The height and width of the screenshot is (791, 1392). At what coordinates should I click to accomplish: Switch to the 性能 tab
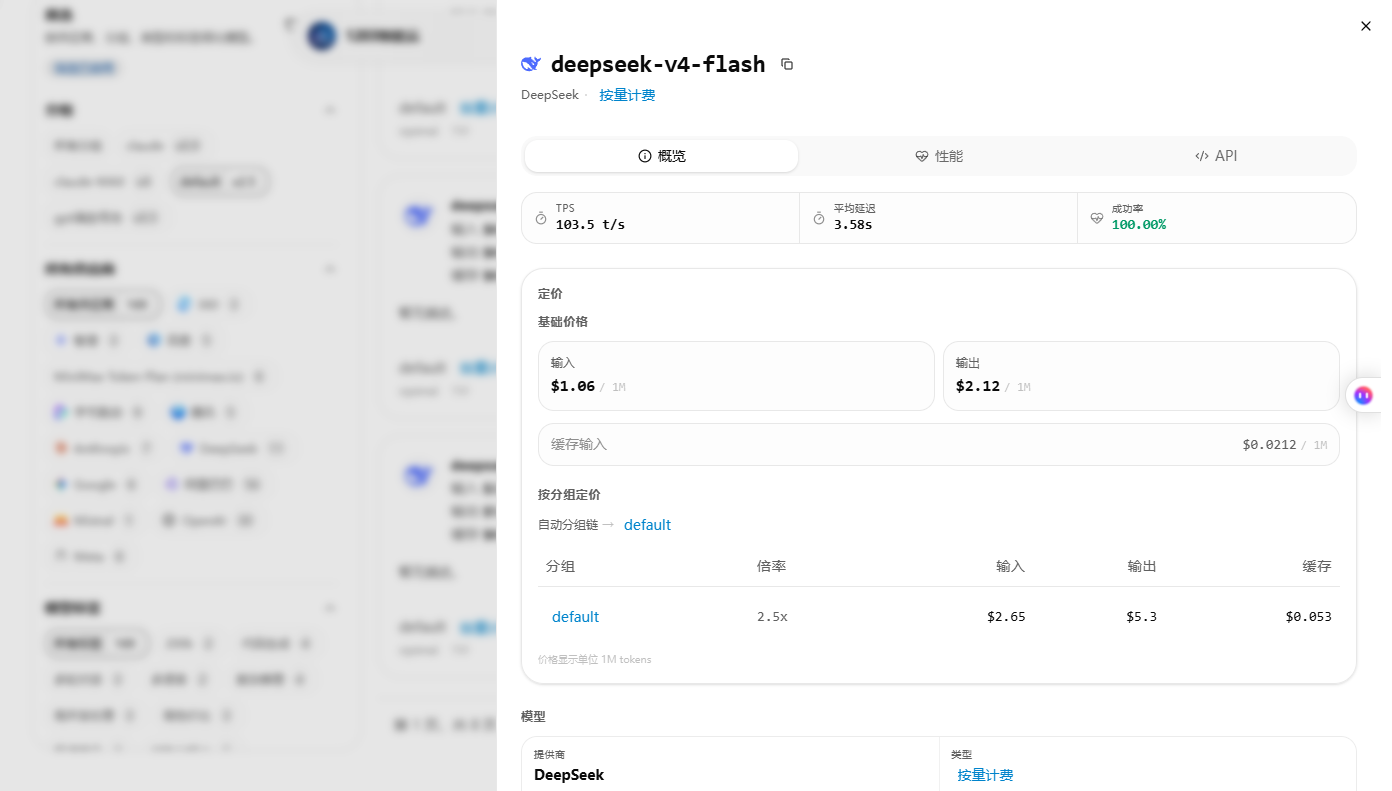[x=939, y=156]
